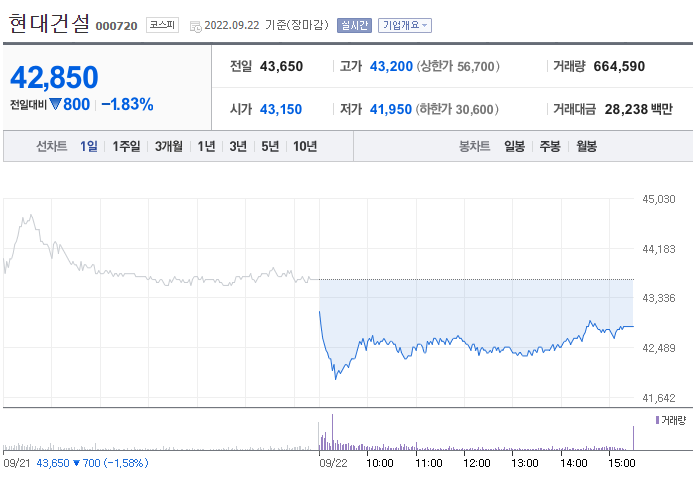Click the 거래량 legend marker in the chart
Image resolution: width=693 pixels, height=480 pixels.
pyautogui.click(x=657, y=420)
